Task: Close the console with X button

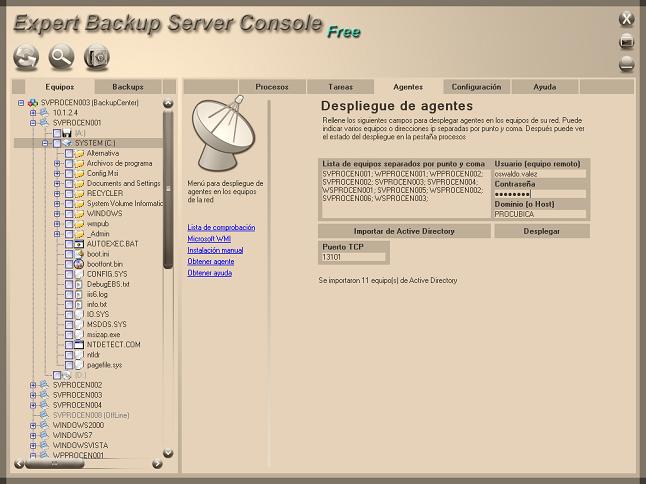Action: [626, 19]
